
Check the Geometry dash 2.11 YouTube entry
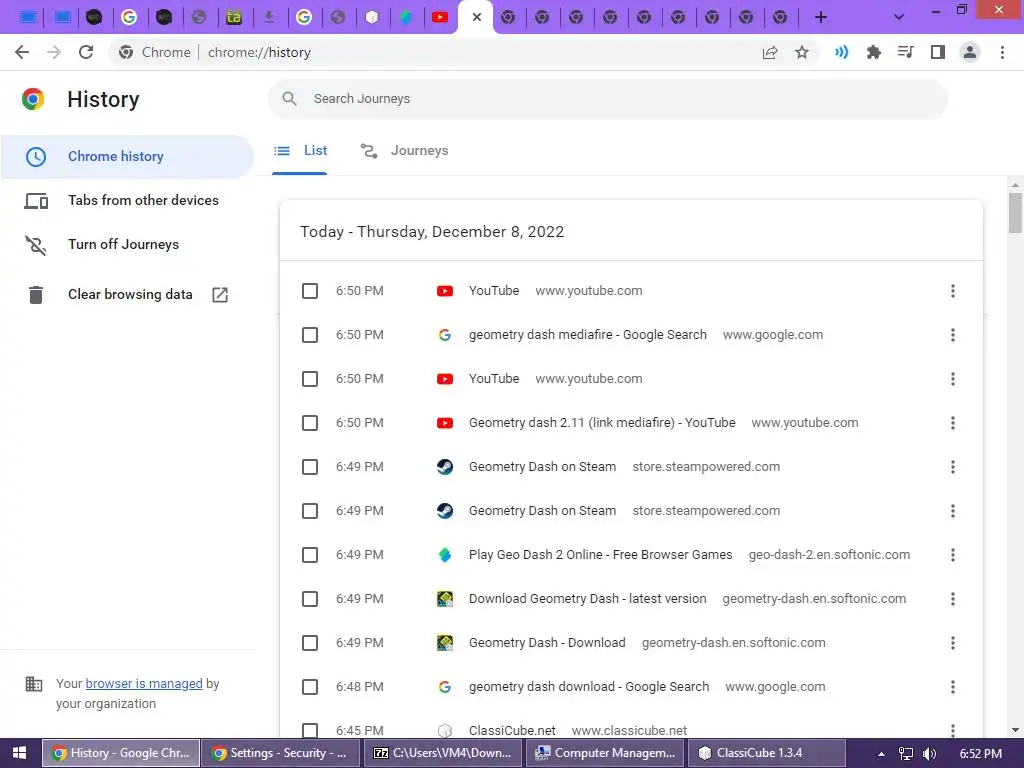(310, 423)
